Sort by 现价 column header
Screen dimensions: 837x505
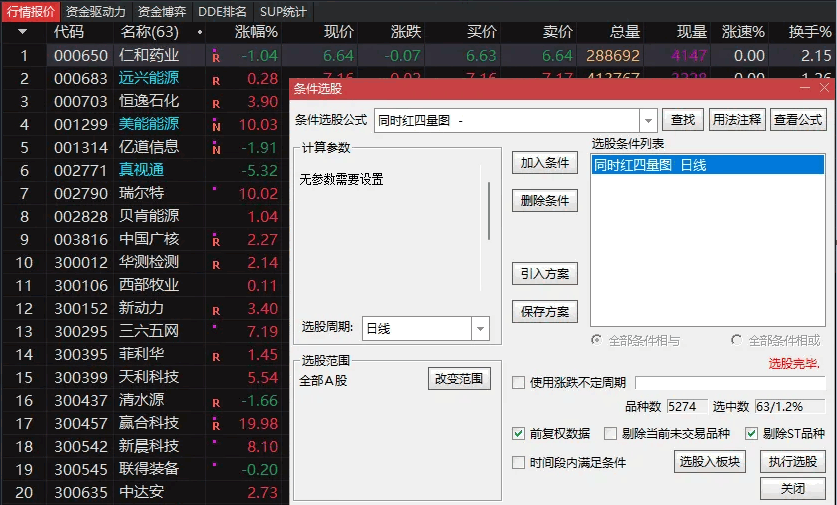(338, 32)
